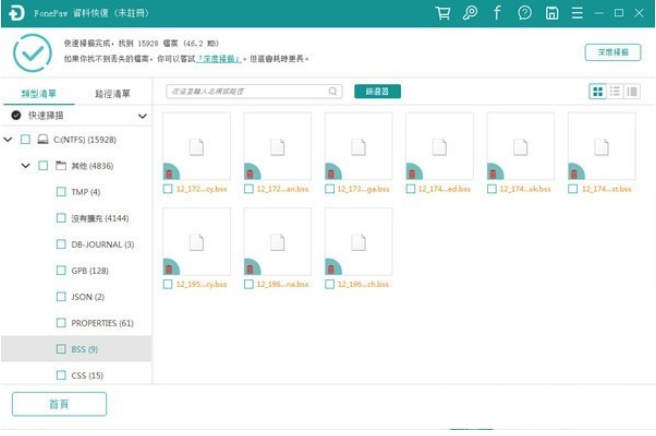
Task: Select the JSON (2) label
Action: pos(88,297)
